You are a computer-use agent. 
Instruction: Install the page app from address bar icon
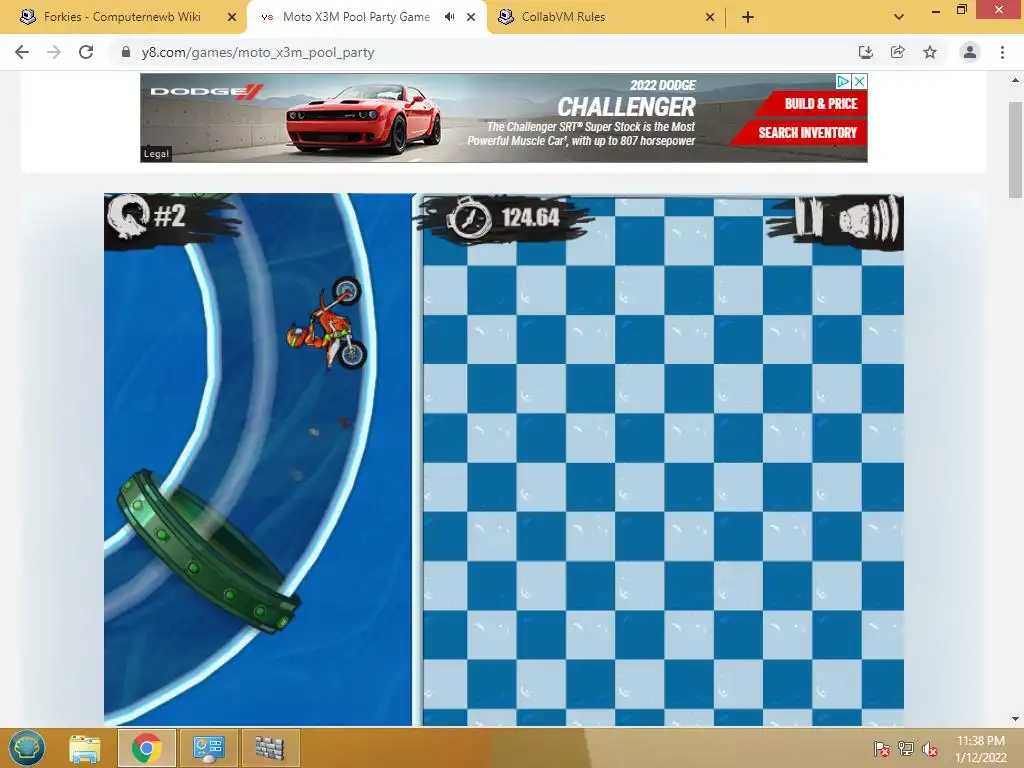click(865, 52)
